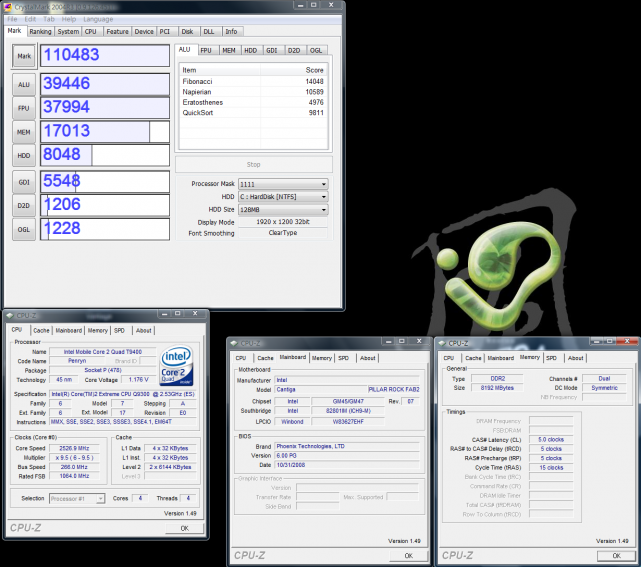Click the HDD score bar showing 8048

[105, 155]
